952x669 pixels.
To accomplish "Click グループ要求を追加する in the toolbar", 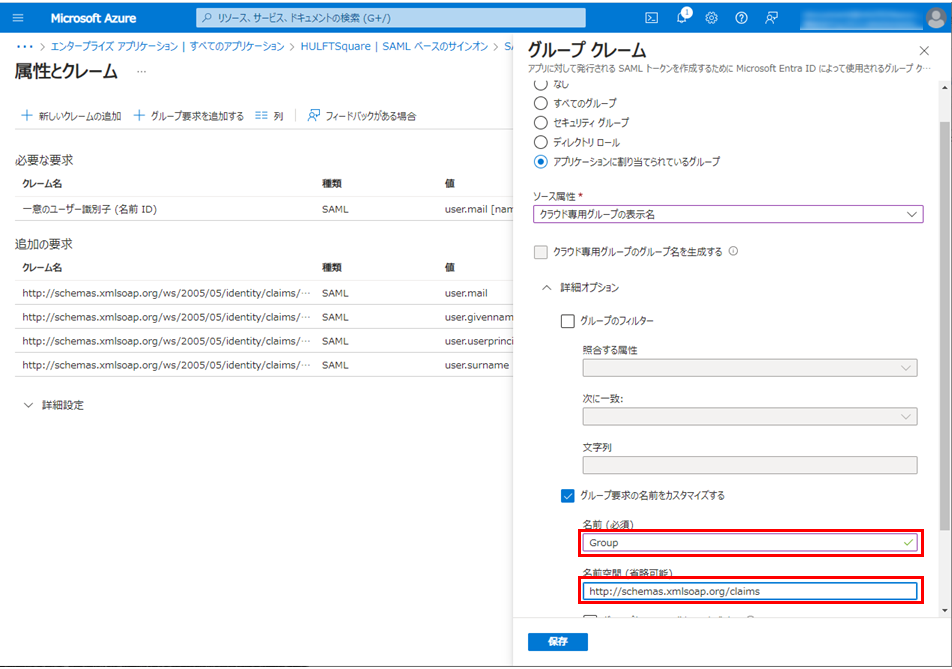I will tap(189, 116).
